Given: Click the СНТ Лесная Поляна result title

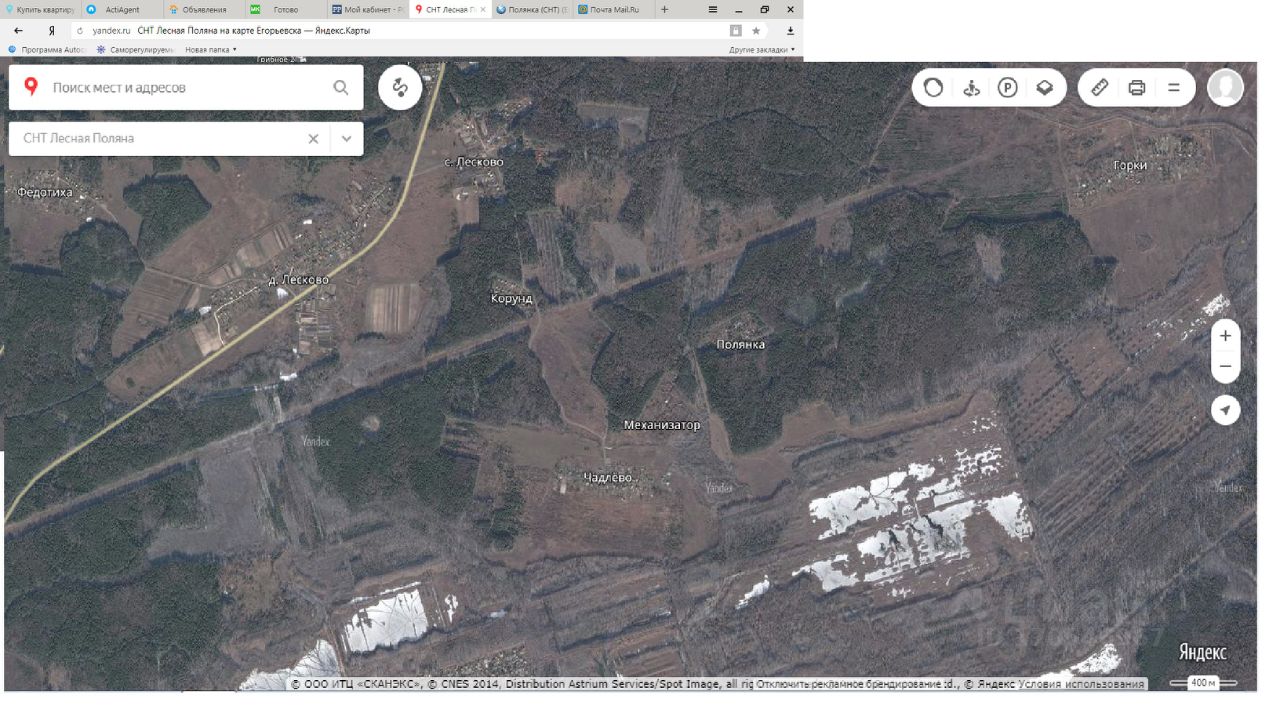Looking at the screenshot, I should pos(79,139).
